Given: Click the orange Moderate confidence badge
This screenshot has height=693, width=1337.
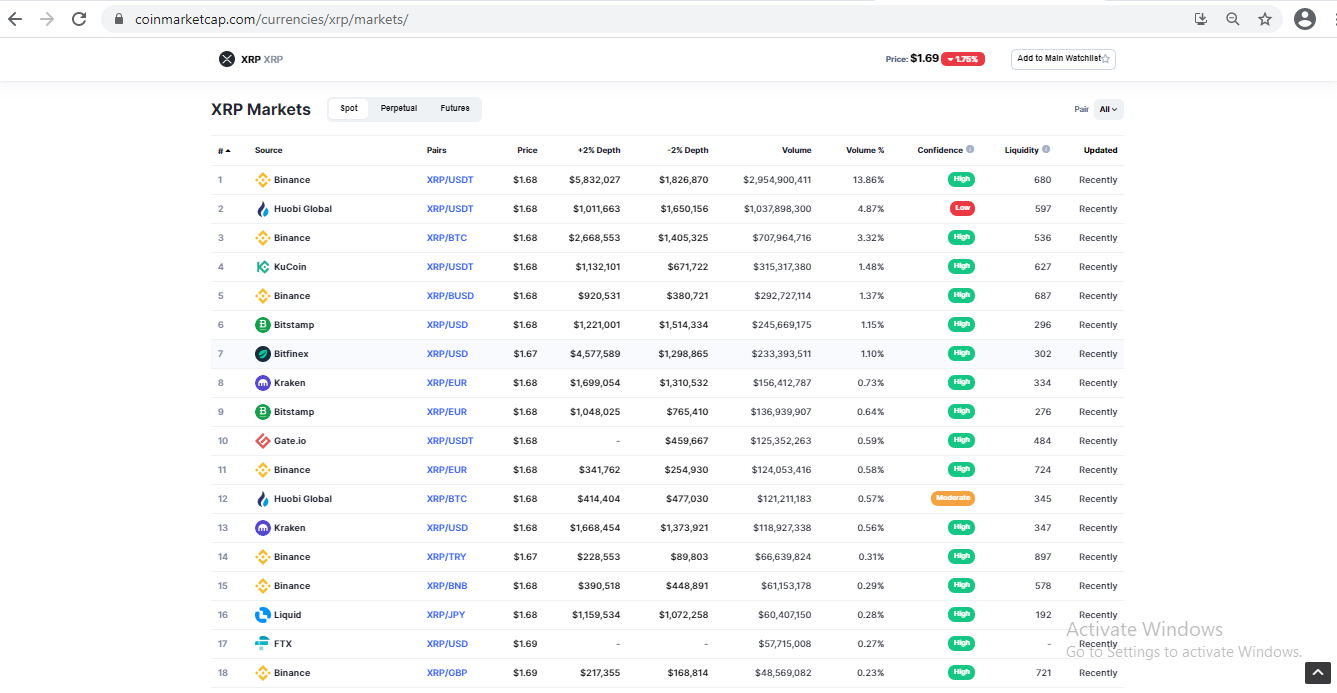Looking at the screenshot, I should pos(953,498).
